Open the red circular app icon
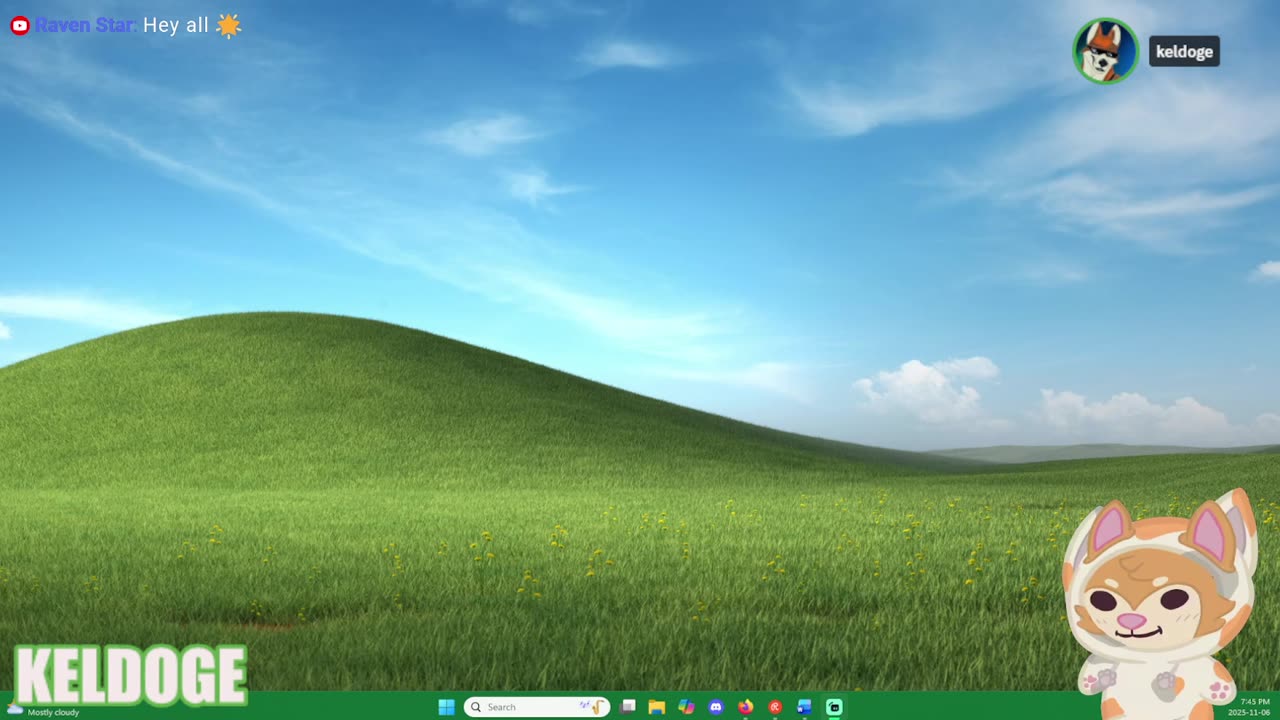Image resolution: width=1280 pixels, height=720 pixels. click(x=775, y=707)
